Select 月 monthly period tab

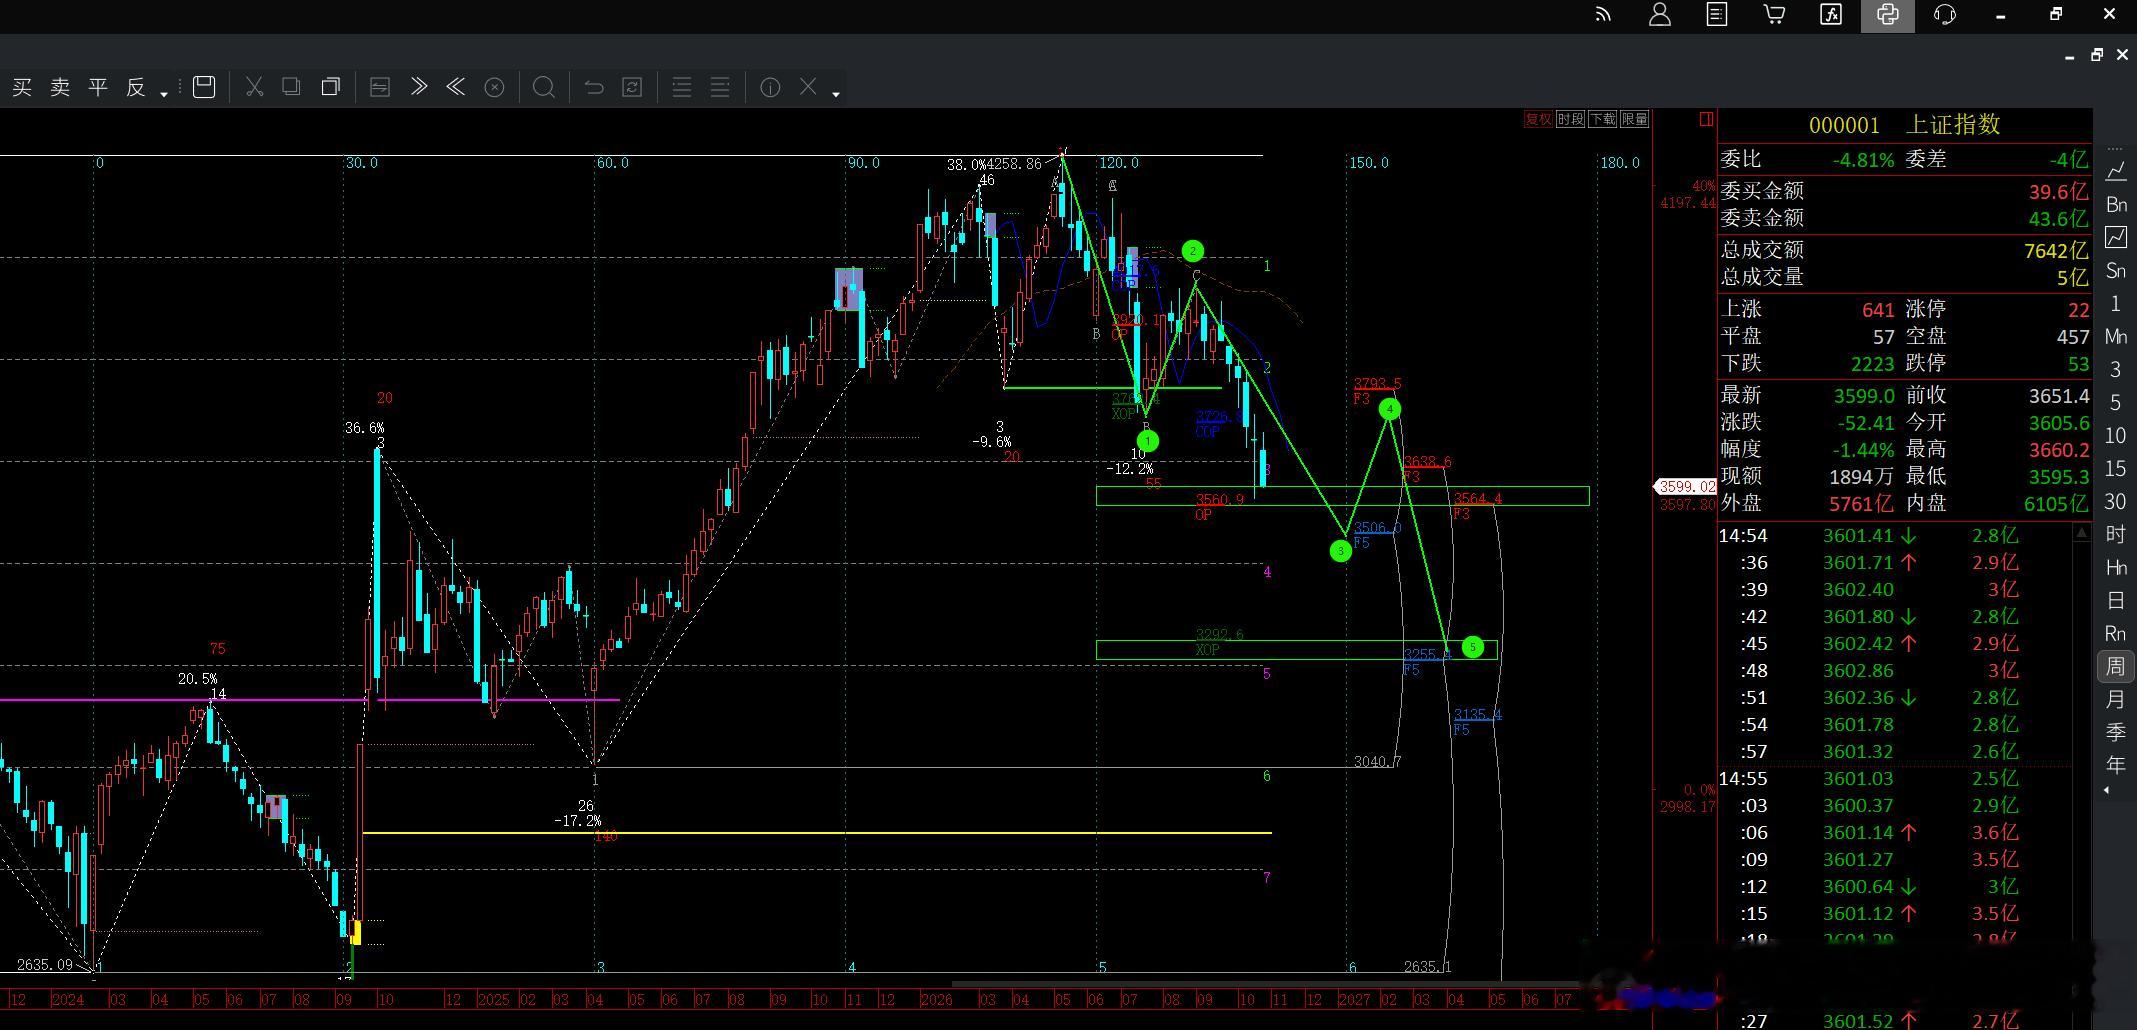click(2116, 699)
